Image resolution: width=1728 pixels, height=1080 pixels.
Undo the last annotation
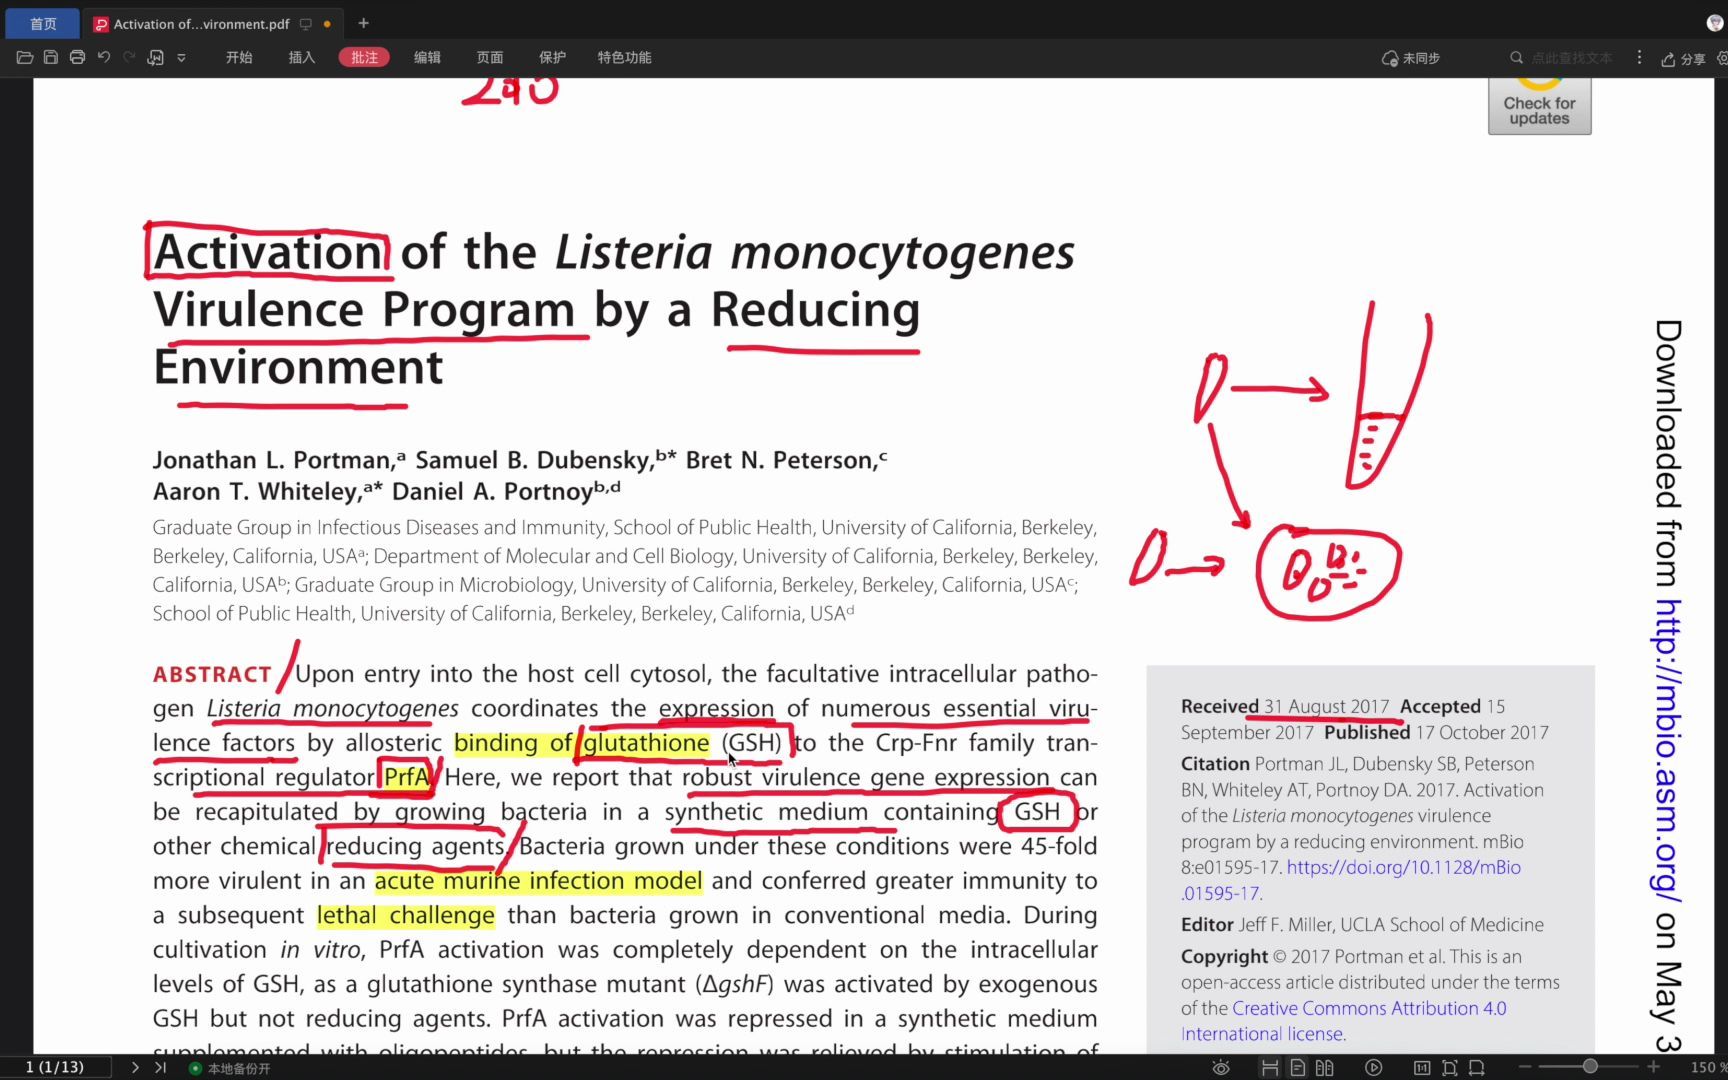click(x=103, y=58)
